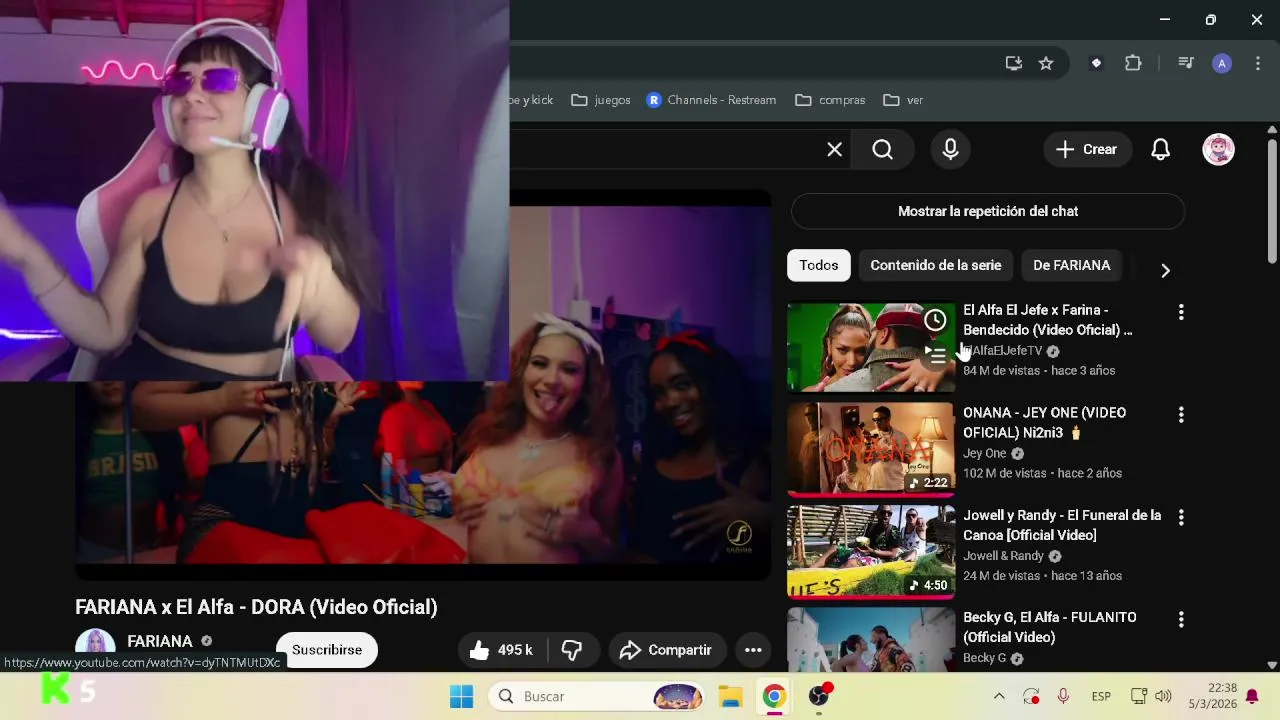
Task: Show more filter chips with right arrow
Action: pyautogui.click(x=1165, y=270)
